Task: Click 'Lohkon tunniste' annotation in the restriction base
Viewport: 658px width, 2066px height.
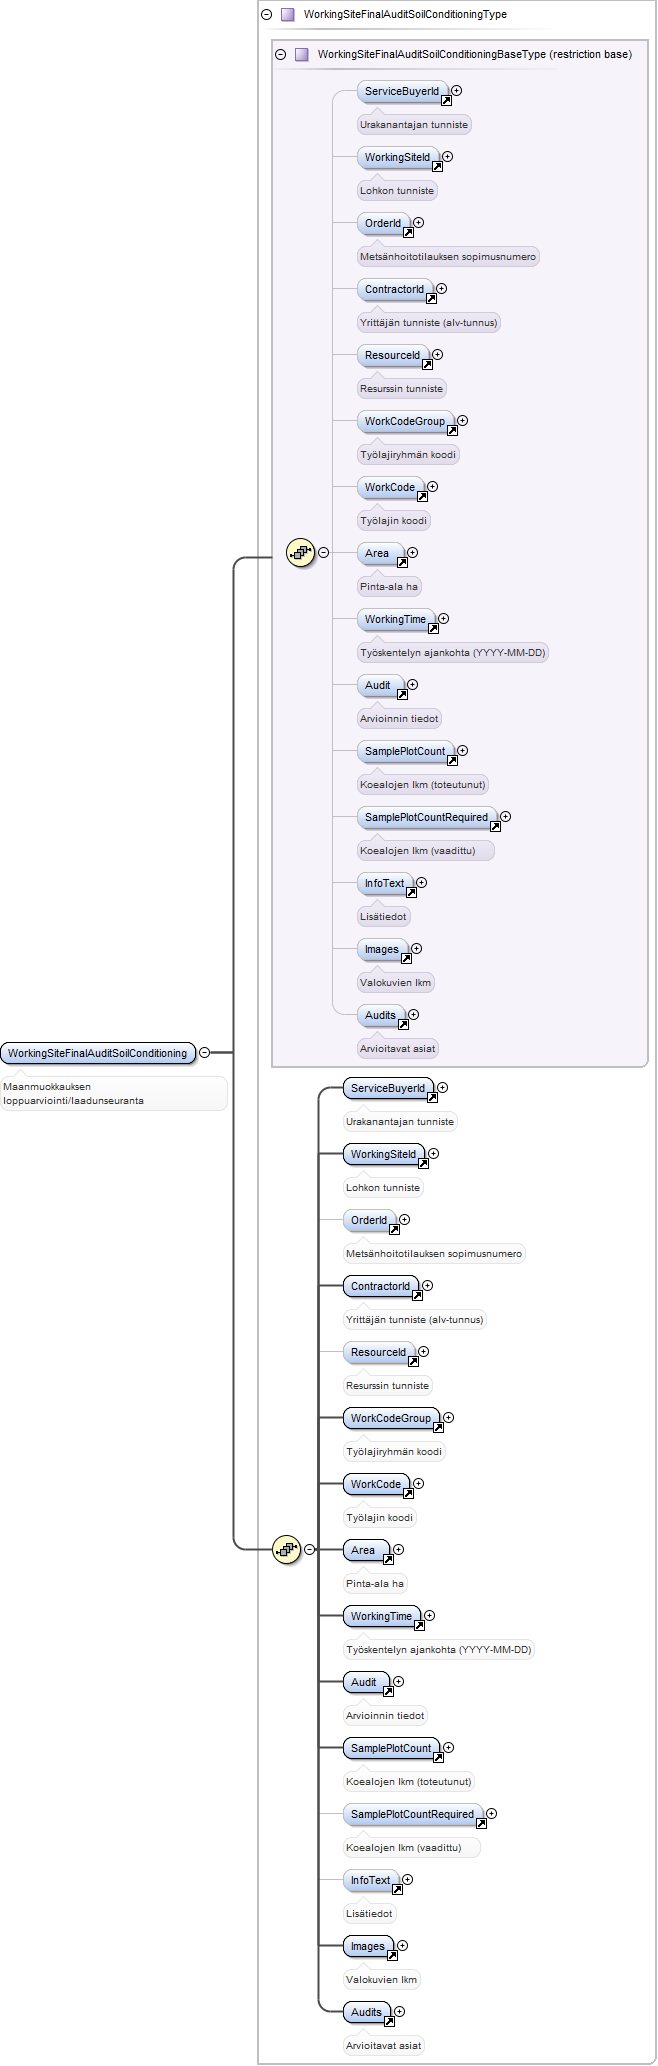Action: pos(397,191)
